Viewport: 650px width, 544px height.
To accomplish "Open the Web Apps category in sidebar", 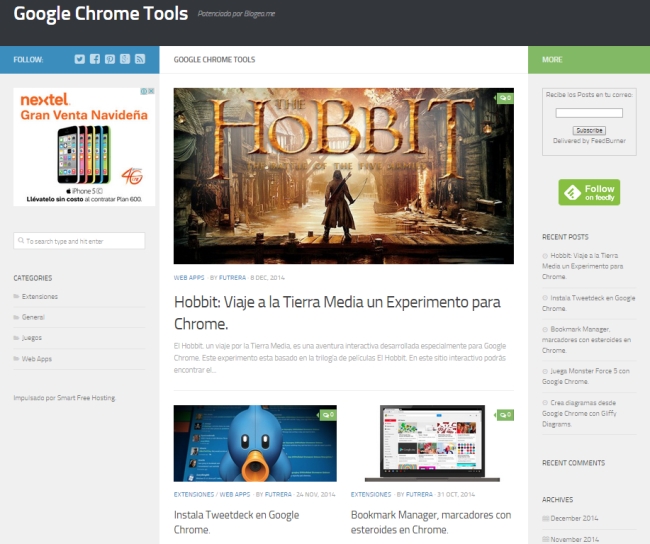I will coord(37,358).
